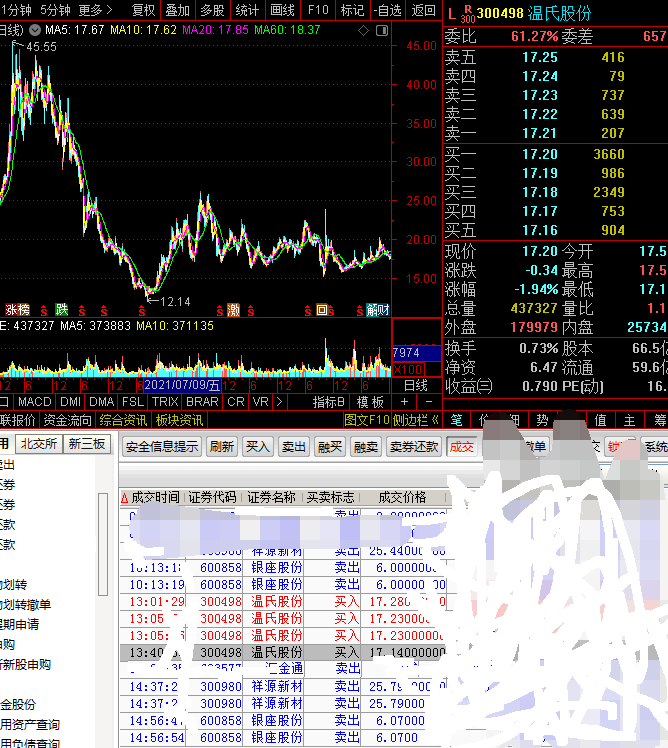
Task: Click the red 成交 button
Action: [x=462, y=447]
